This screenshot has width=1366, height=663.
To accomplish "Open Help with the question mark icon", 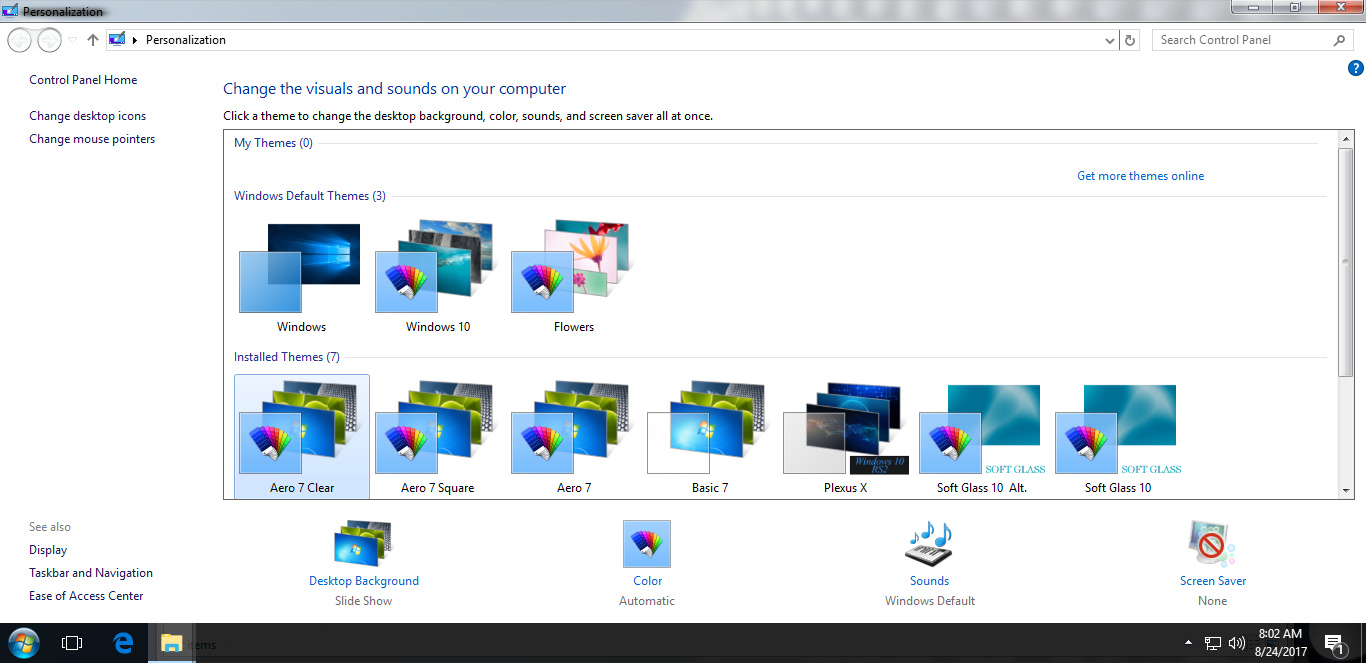I will (1356, 68).
